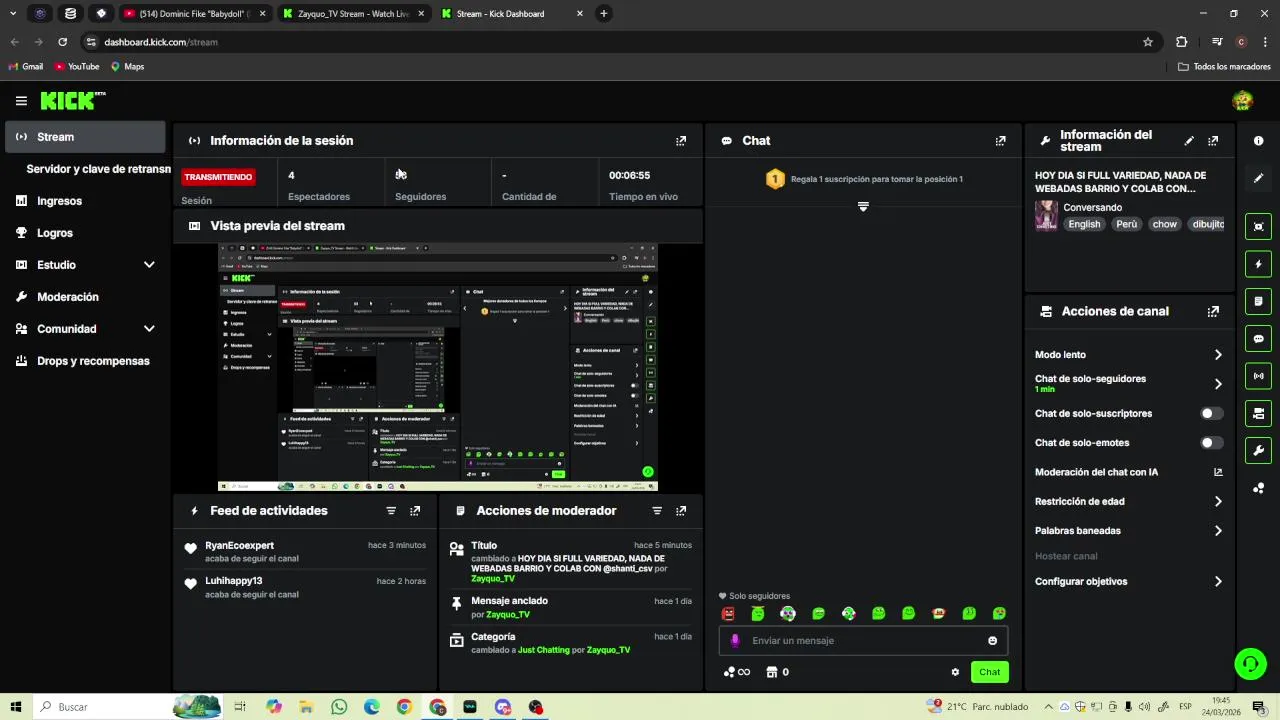
Task: Toggle the wrench widget icon in toolbar
Action: 1258,450
